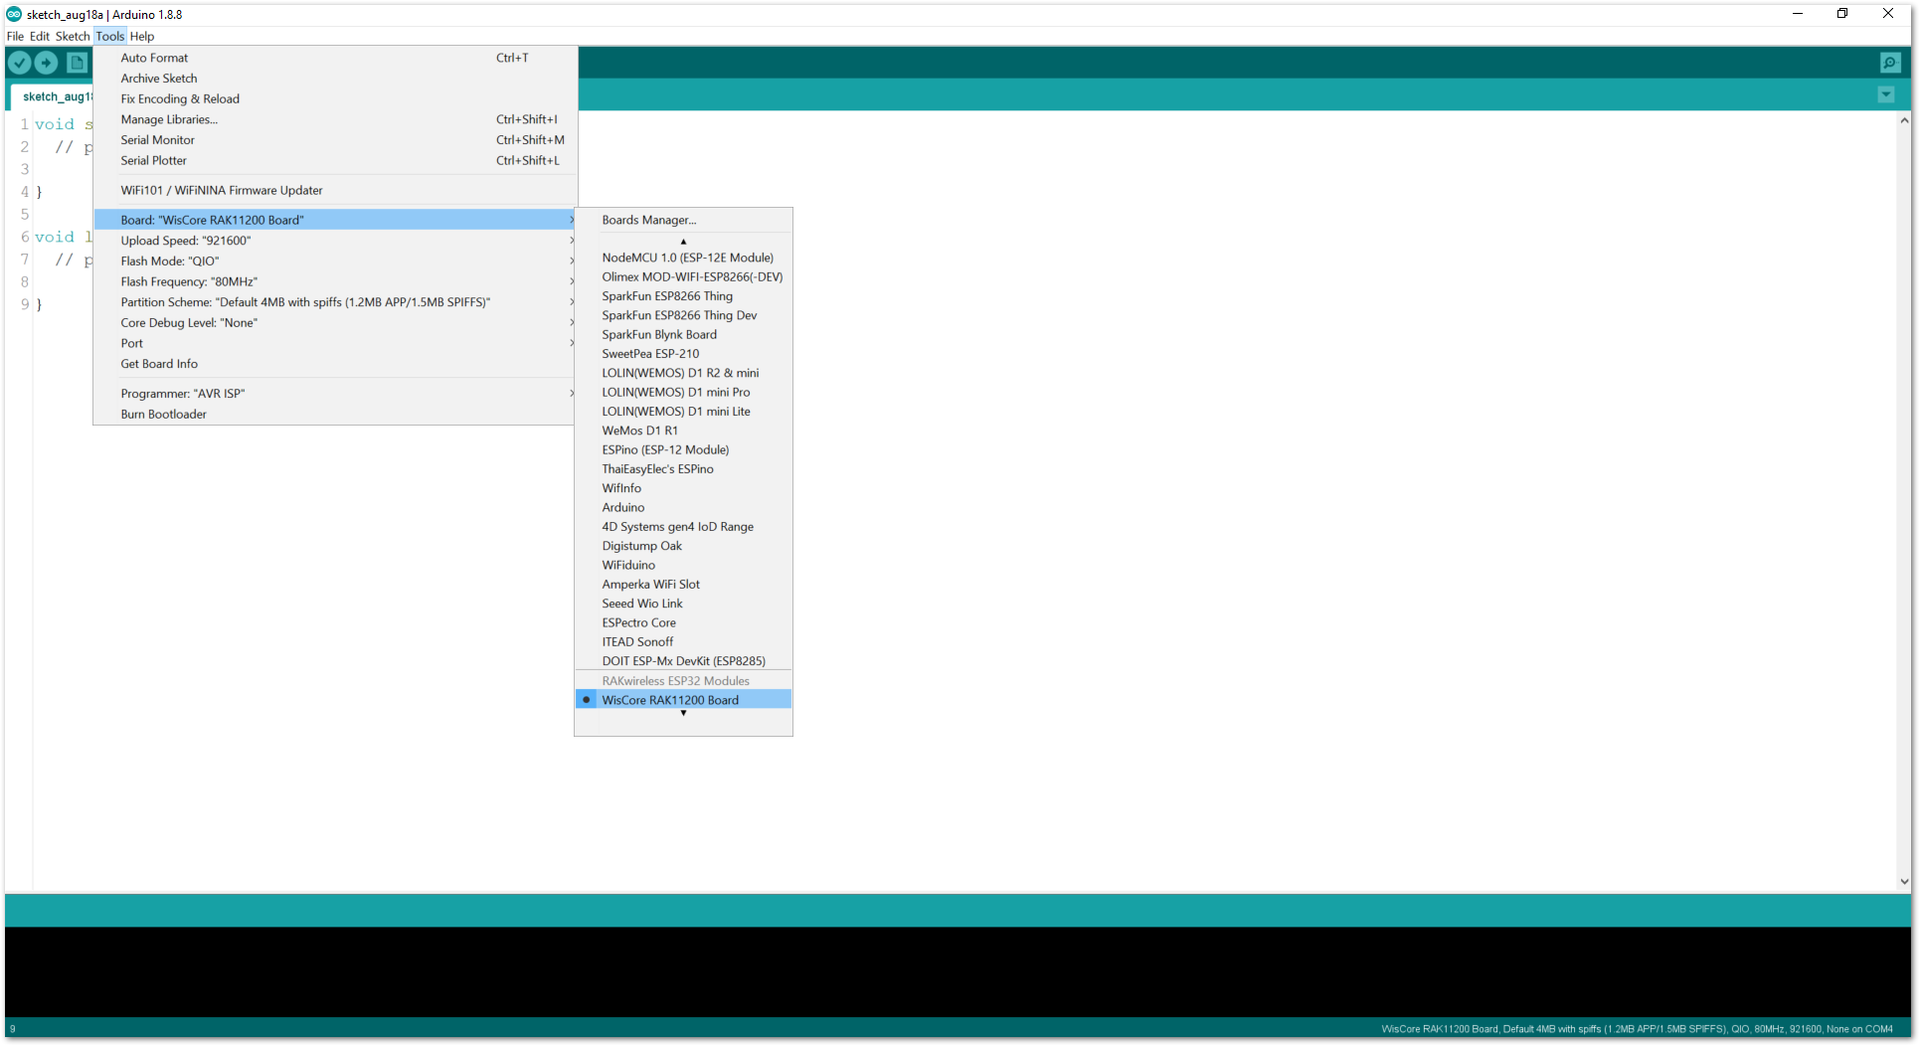Click the Arduino app logo icon
This screenshot has height=1046, width=1920.
14,14
